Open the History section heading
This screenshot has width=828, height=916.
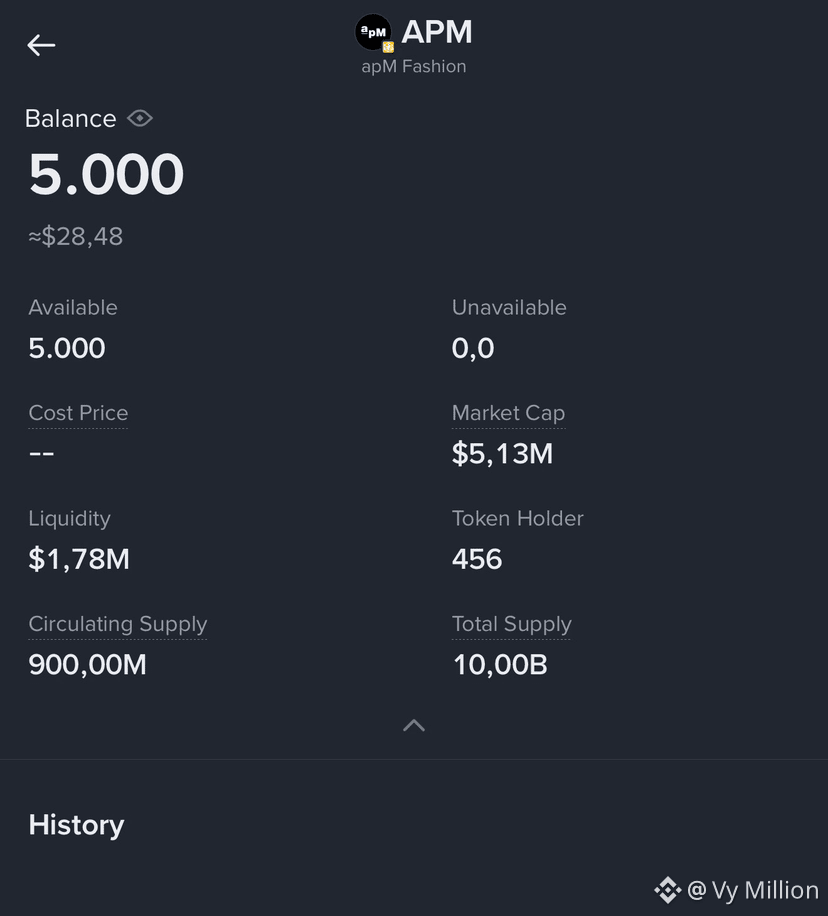click(77, 825)
